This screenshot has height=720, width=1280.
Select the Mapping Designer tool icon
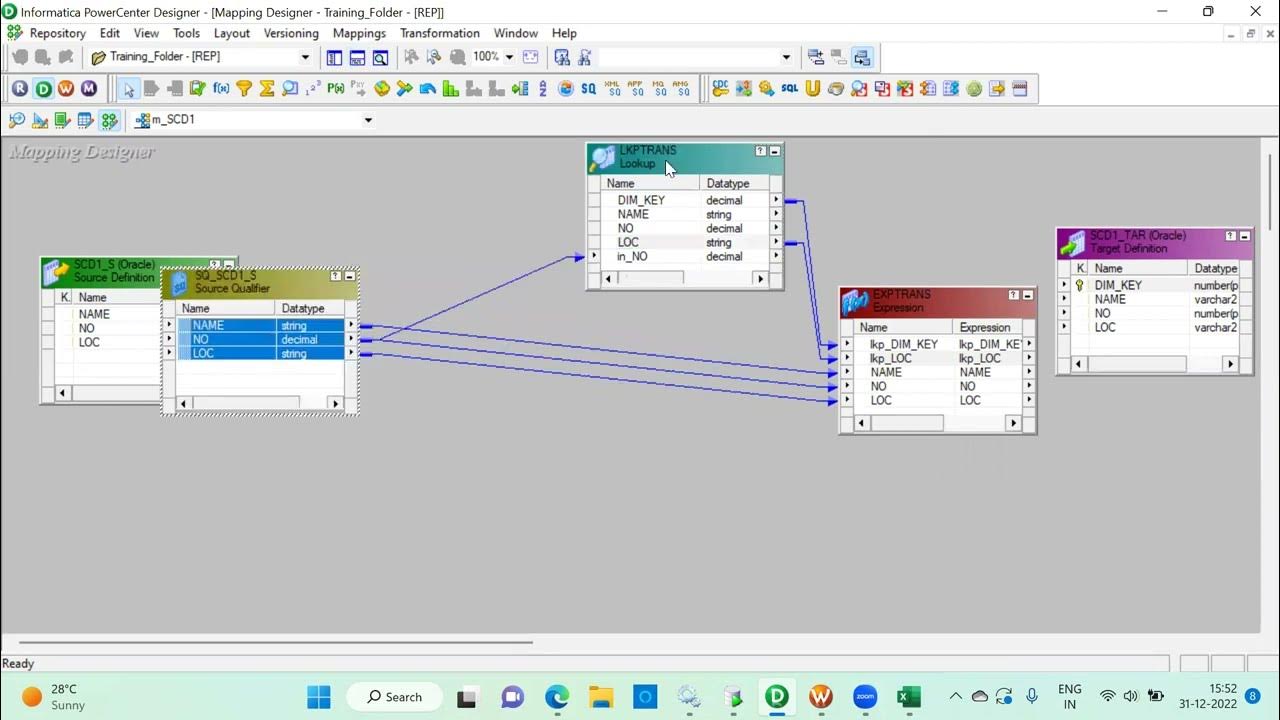109,120
